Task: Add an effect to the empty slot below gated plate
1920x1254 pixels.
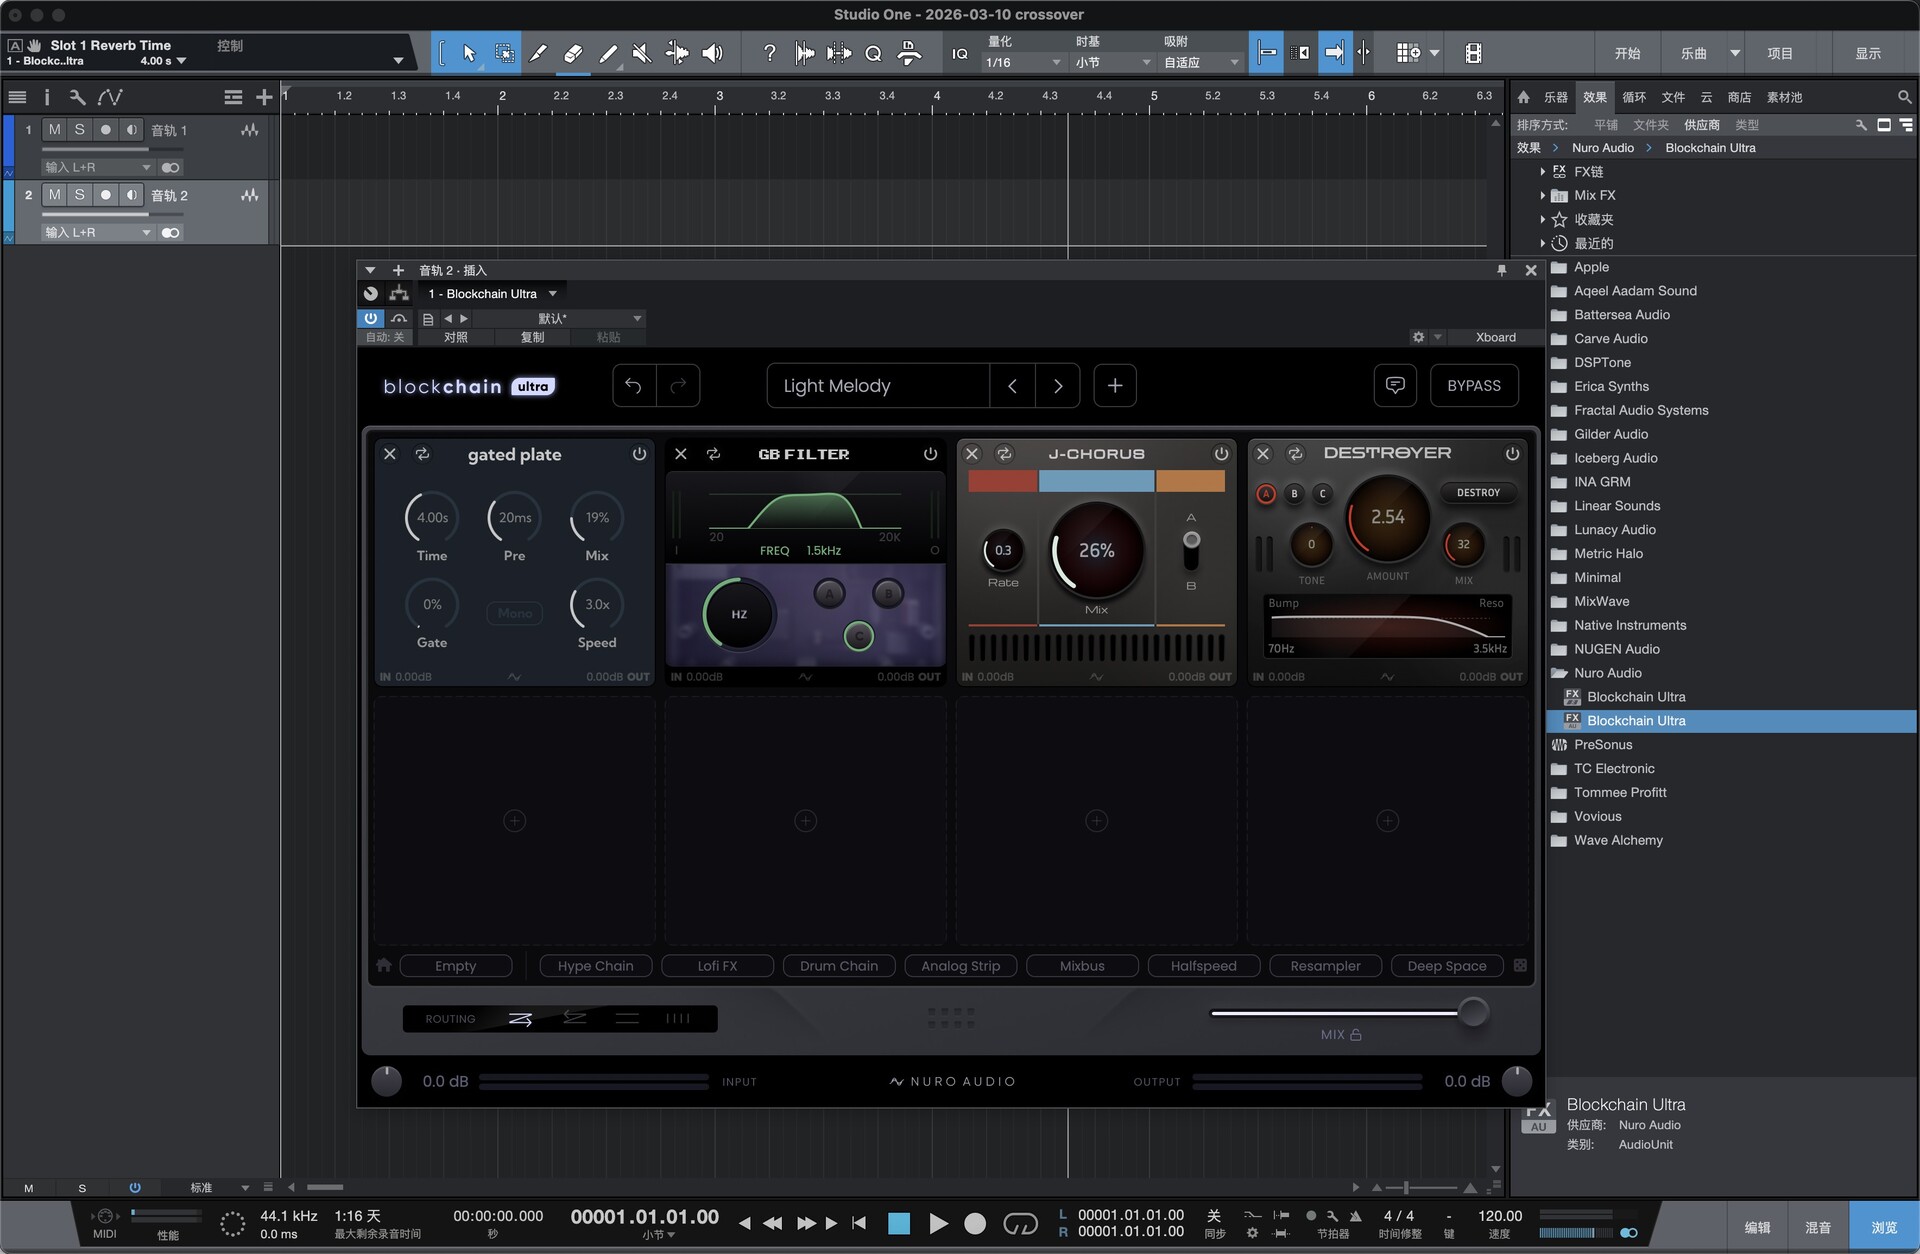Action: click(514, 821)
